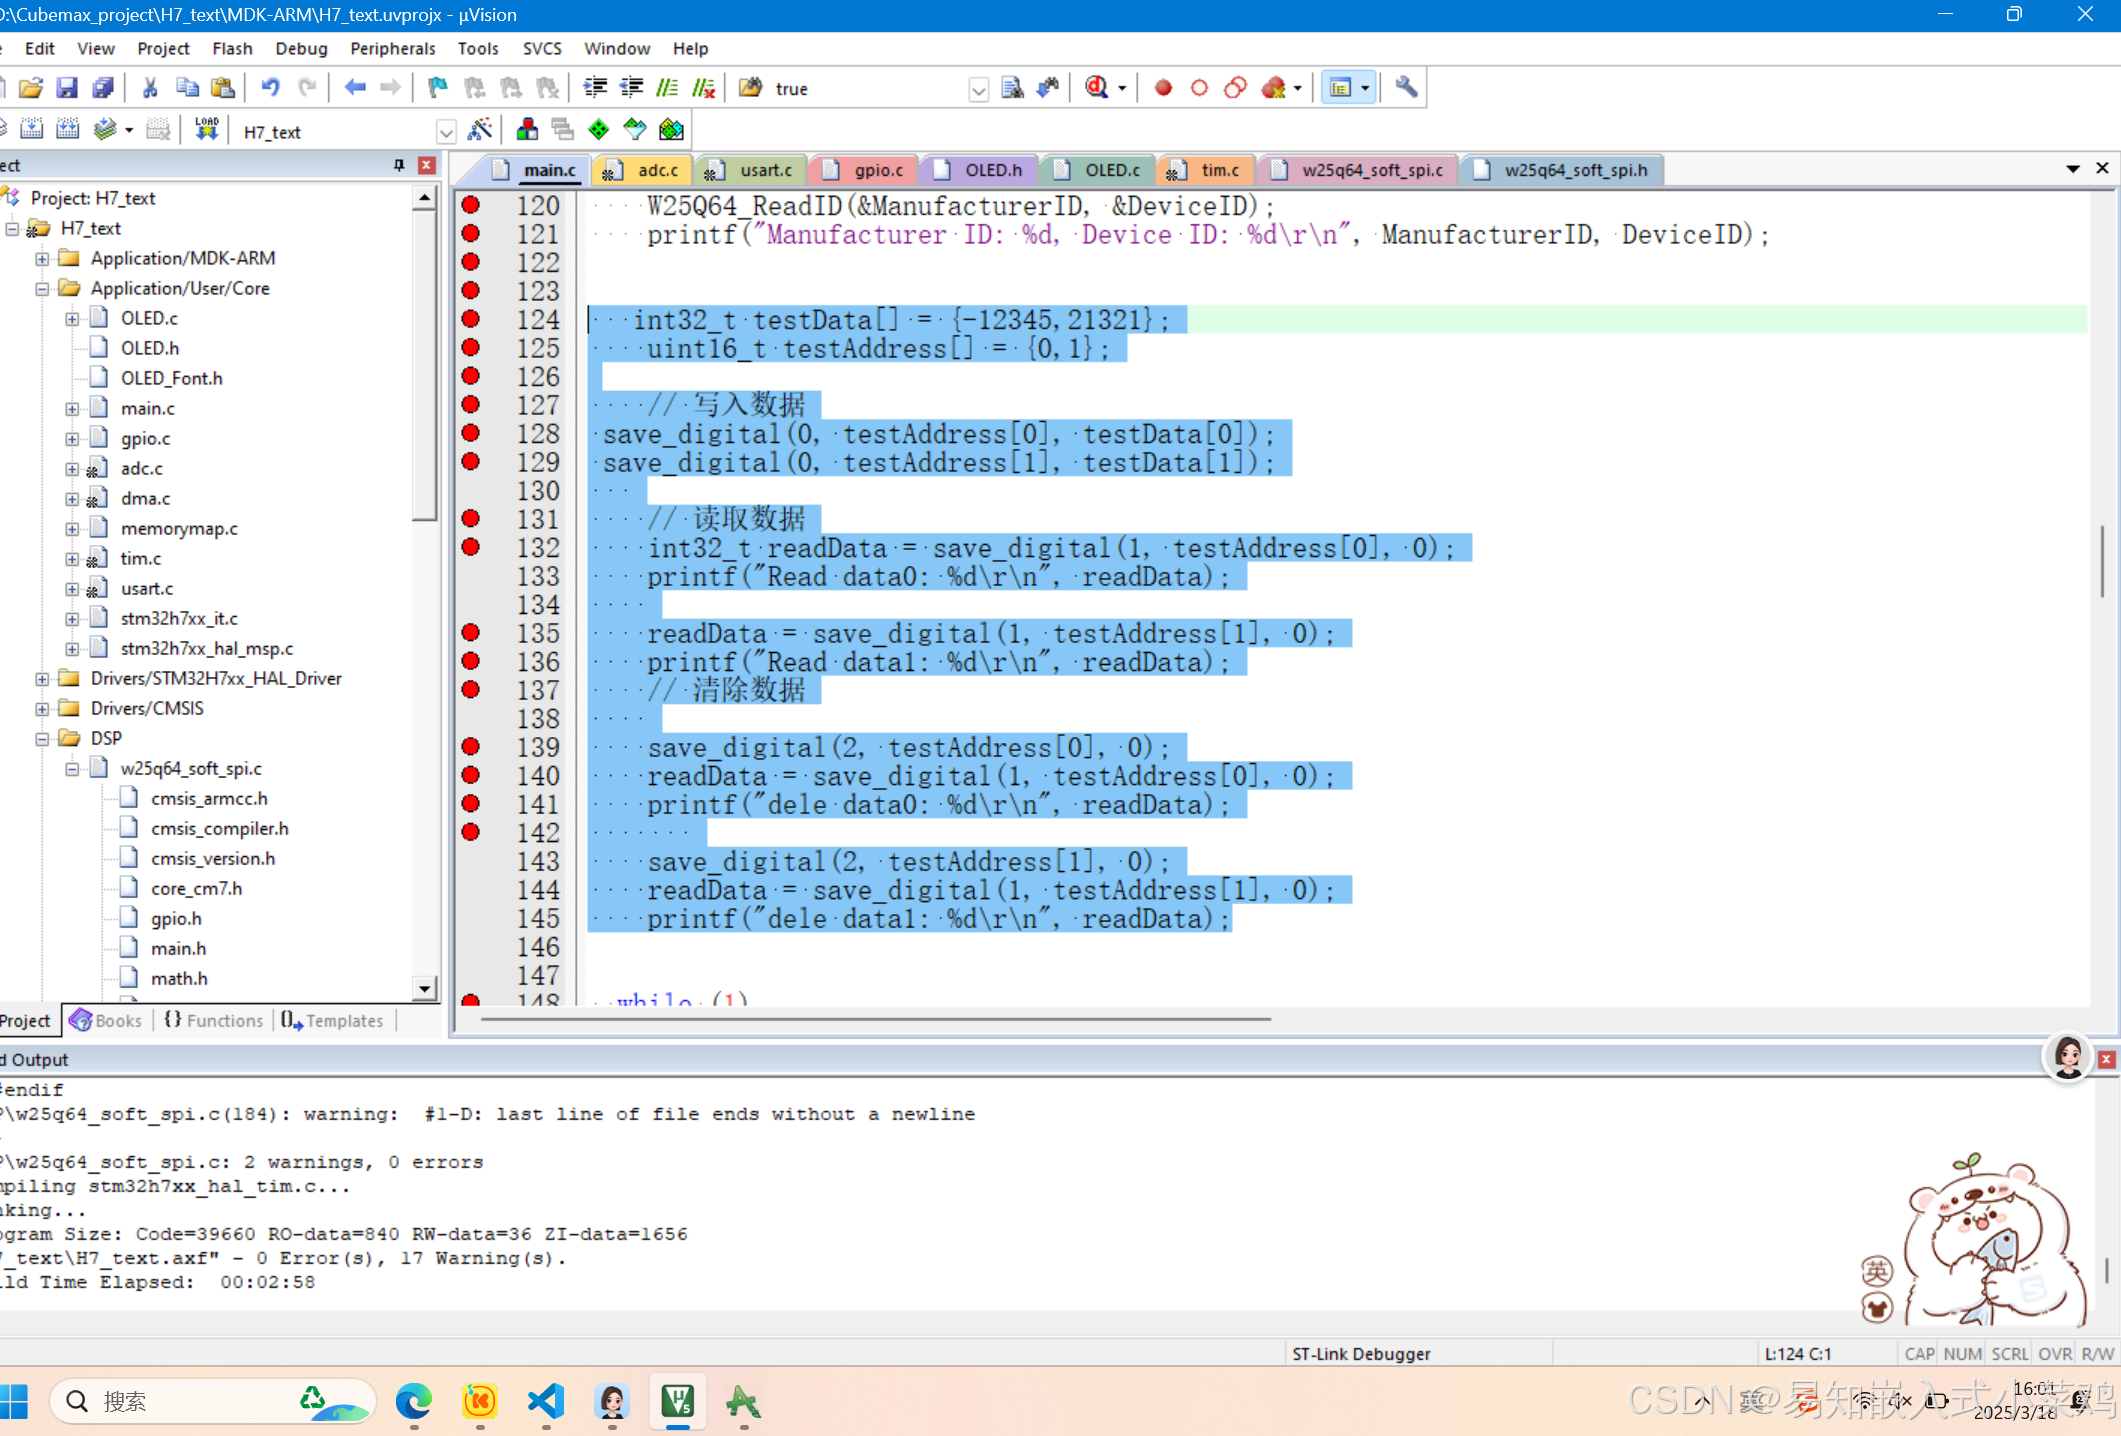
Task: Open the Peripherals menu
Action: coord(392,48)
